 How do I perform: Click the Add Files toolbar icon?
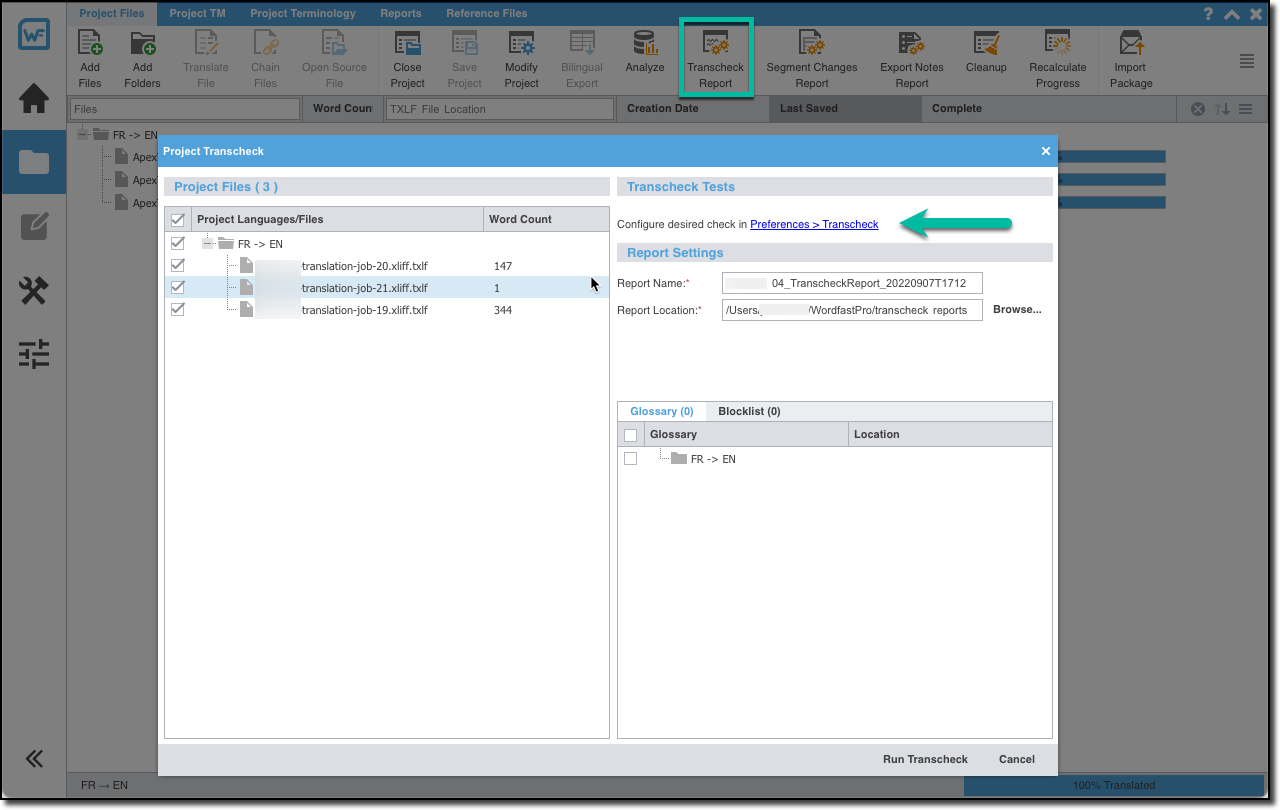pyautogui.click(x=90, y=44)
